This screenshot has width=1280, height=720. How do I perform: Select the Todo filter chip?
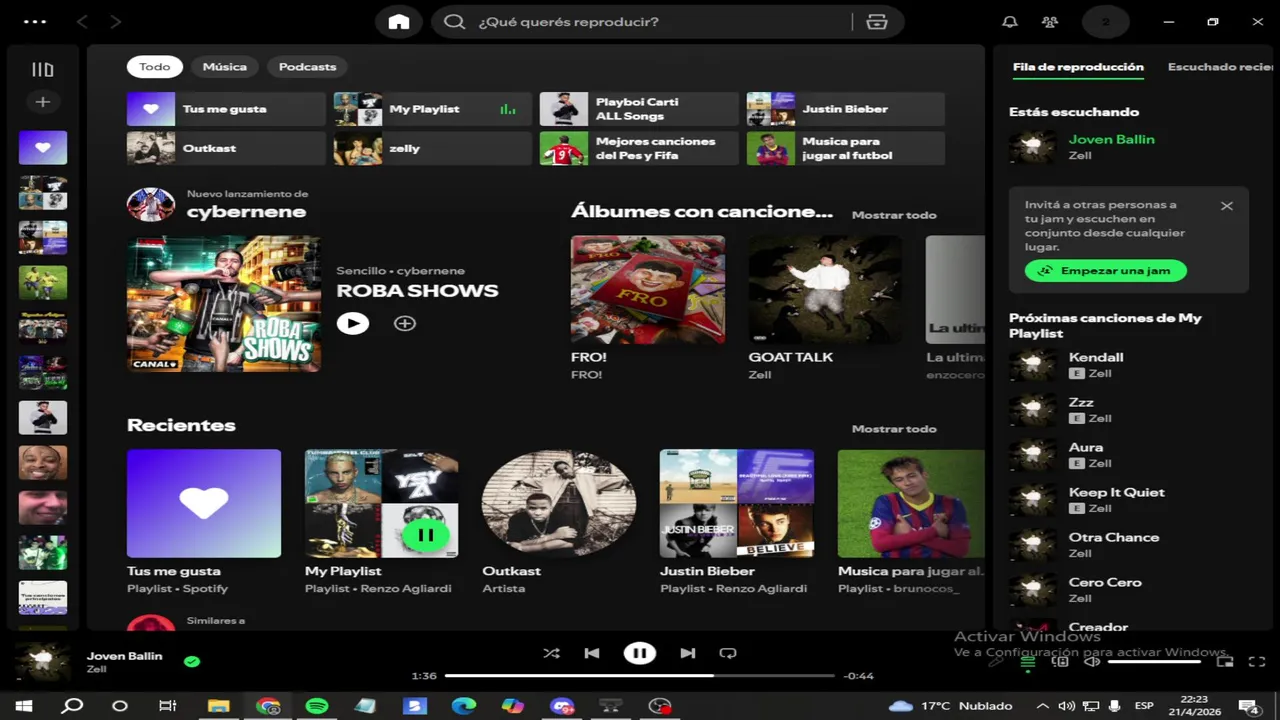tap(155, 67)
